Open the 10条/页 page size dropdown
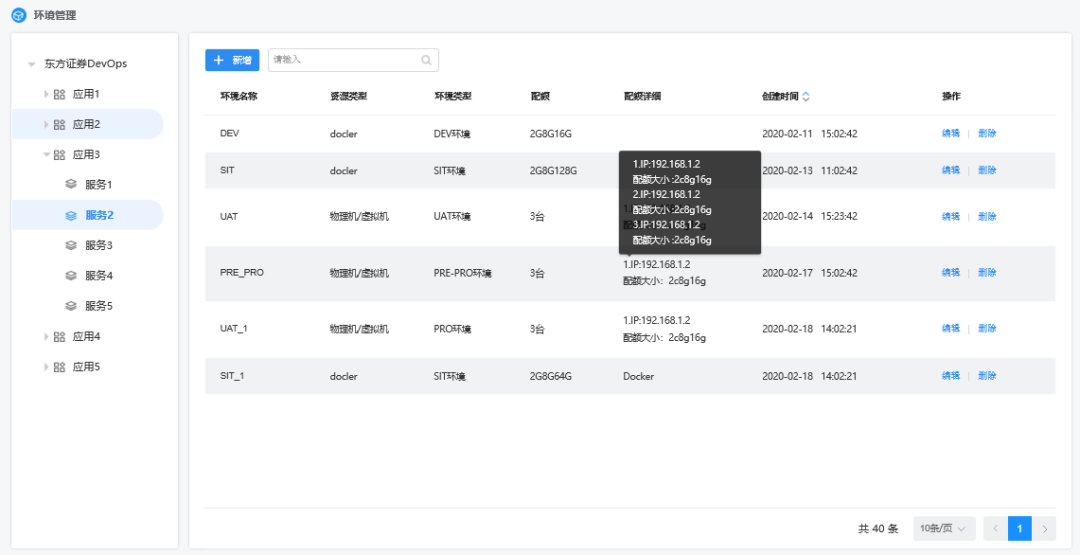This screenshot has height=555, width=1080. 944,528
